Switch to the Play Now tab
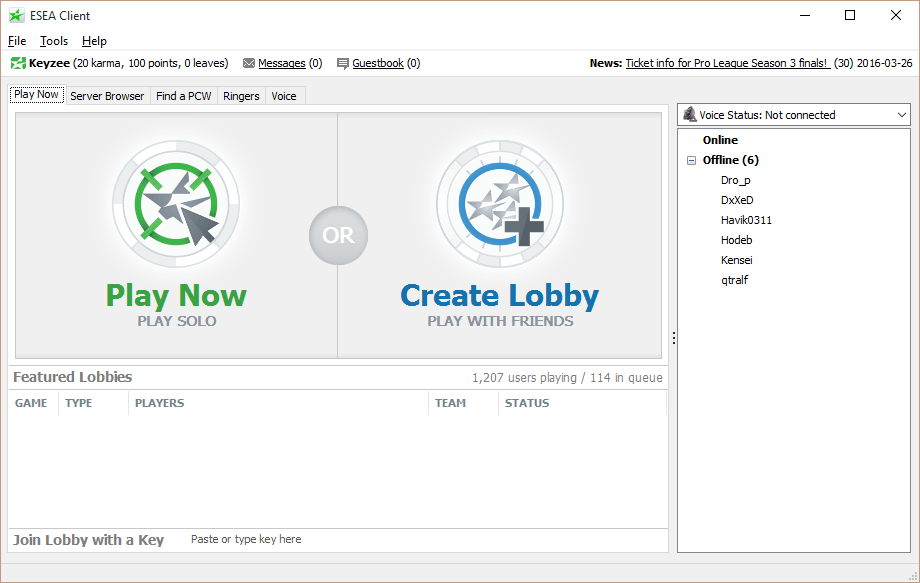This screenshot has width=920, height=583. coord(36,94)
